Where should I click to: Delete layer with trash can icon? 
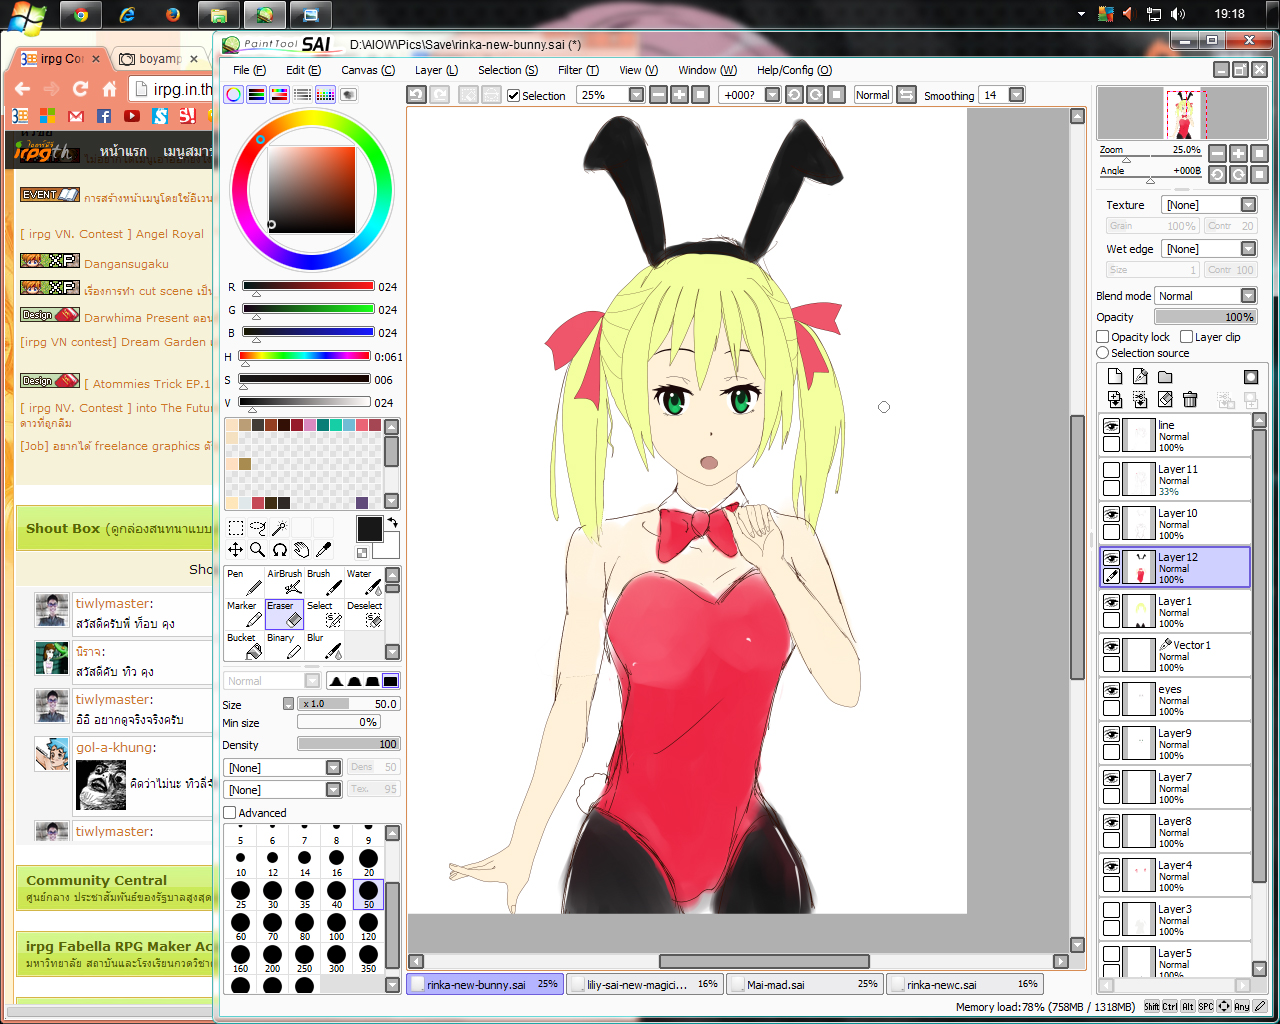[x=1190, y=399]
